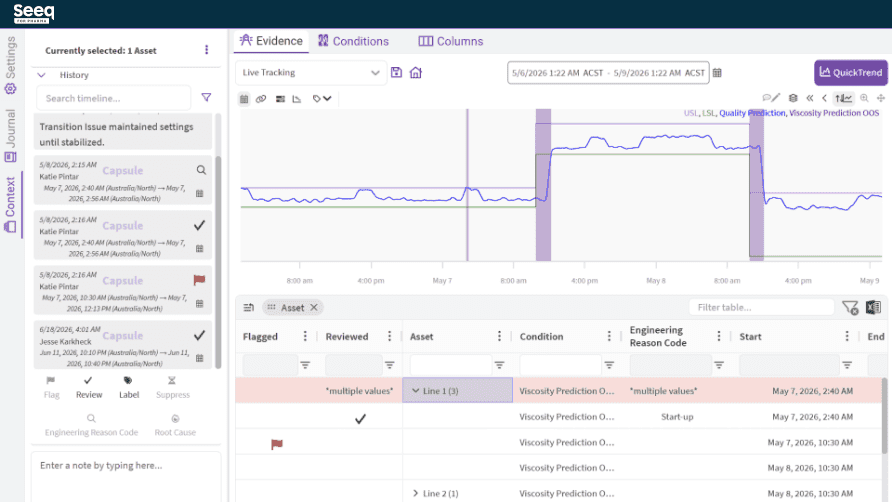Open calendar of Jesse Karkheck capsule entry
Viewport: 892px width, 502px height.
click(200, 358)
